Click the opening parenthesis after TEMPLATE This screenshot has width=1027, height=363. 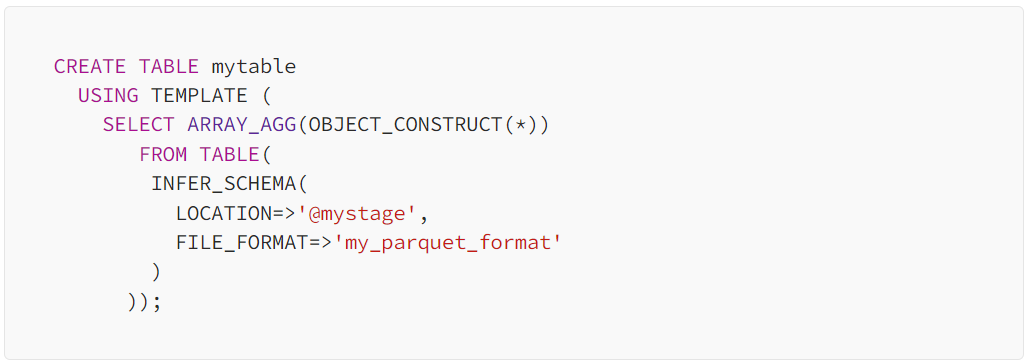[x=266, y=96]
